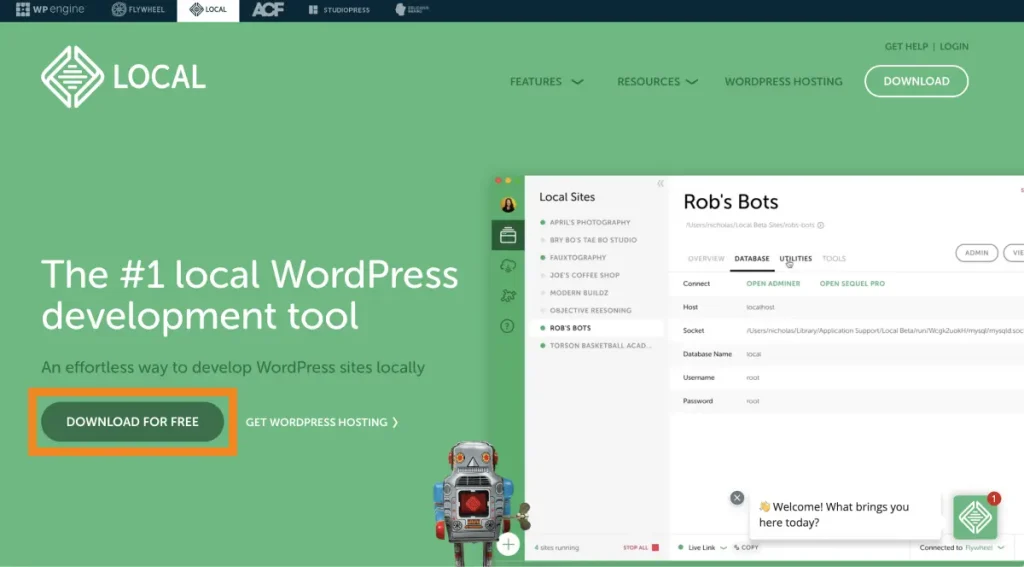Click the Download for Free button
This screenshot has height=567, width=1024.
[133, 422]
